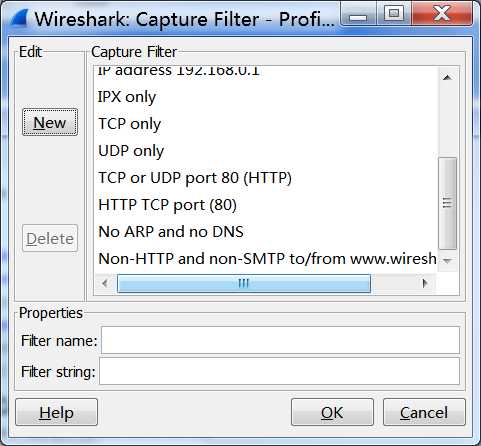Minimize the Capture Filter window
Viewport: 481px width, 446px height.
(358, 15)
